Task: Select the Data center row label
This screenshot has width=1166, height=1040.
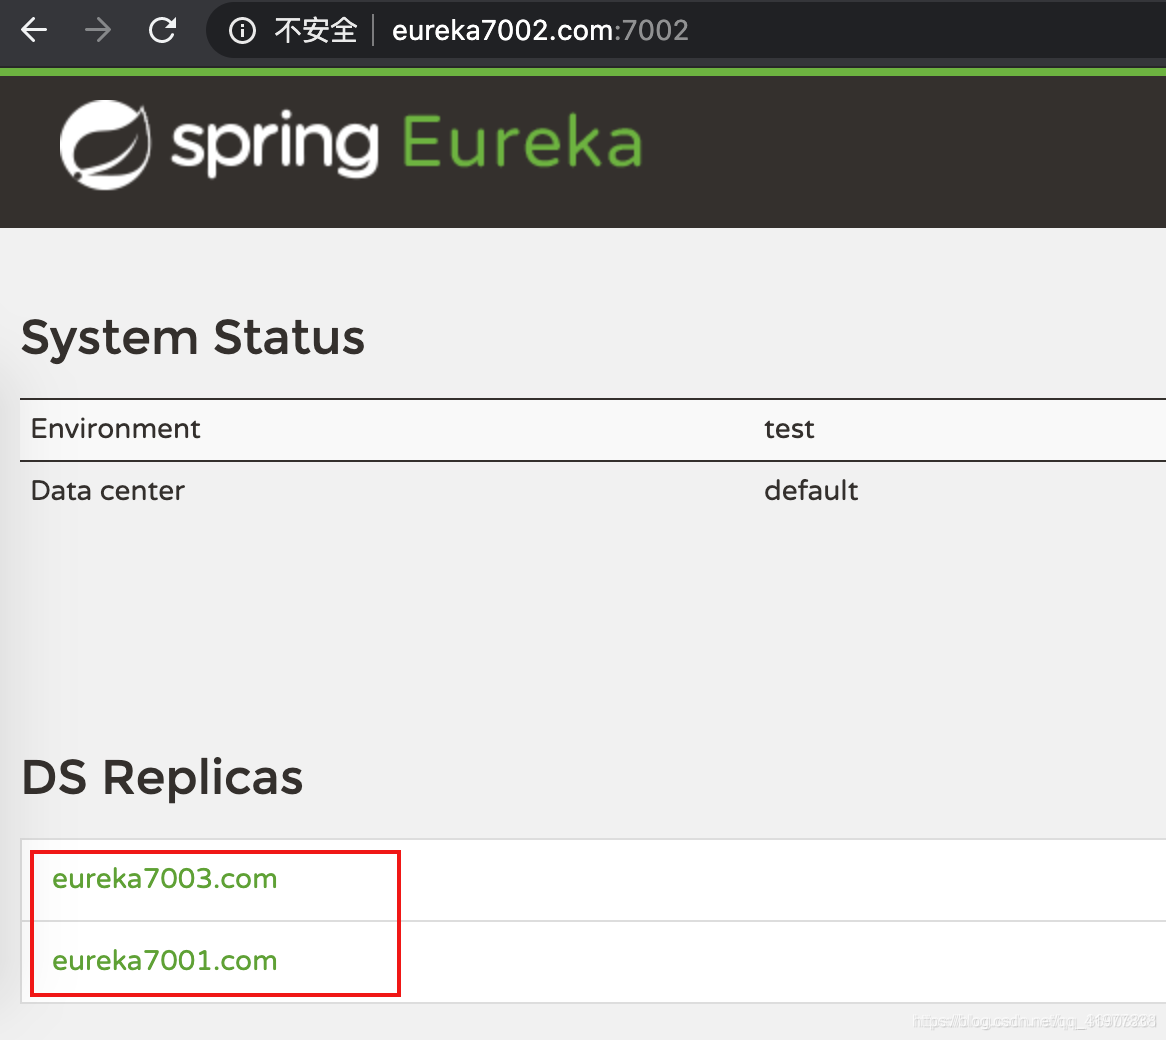Action: click(108, 491)
